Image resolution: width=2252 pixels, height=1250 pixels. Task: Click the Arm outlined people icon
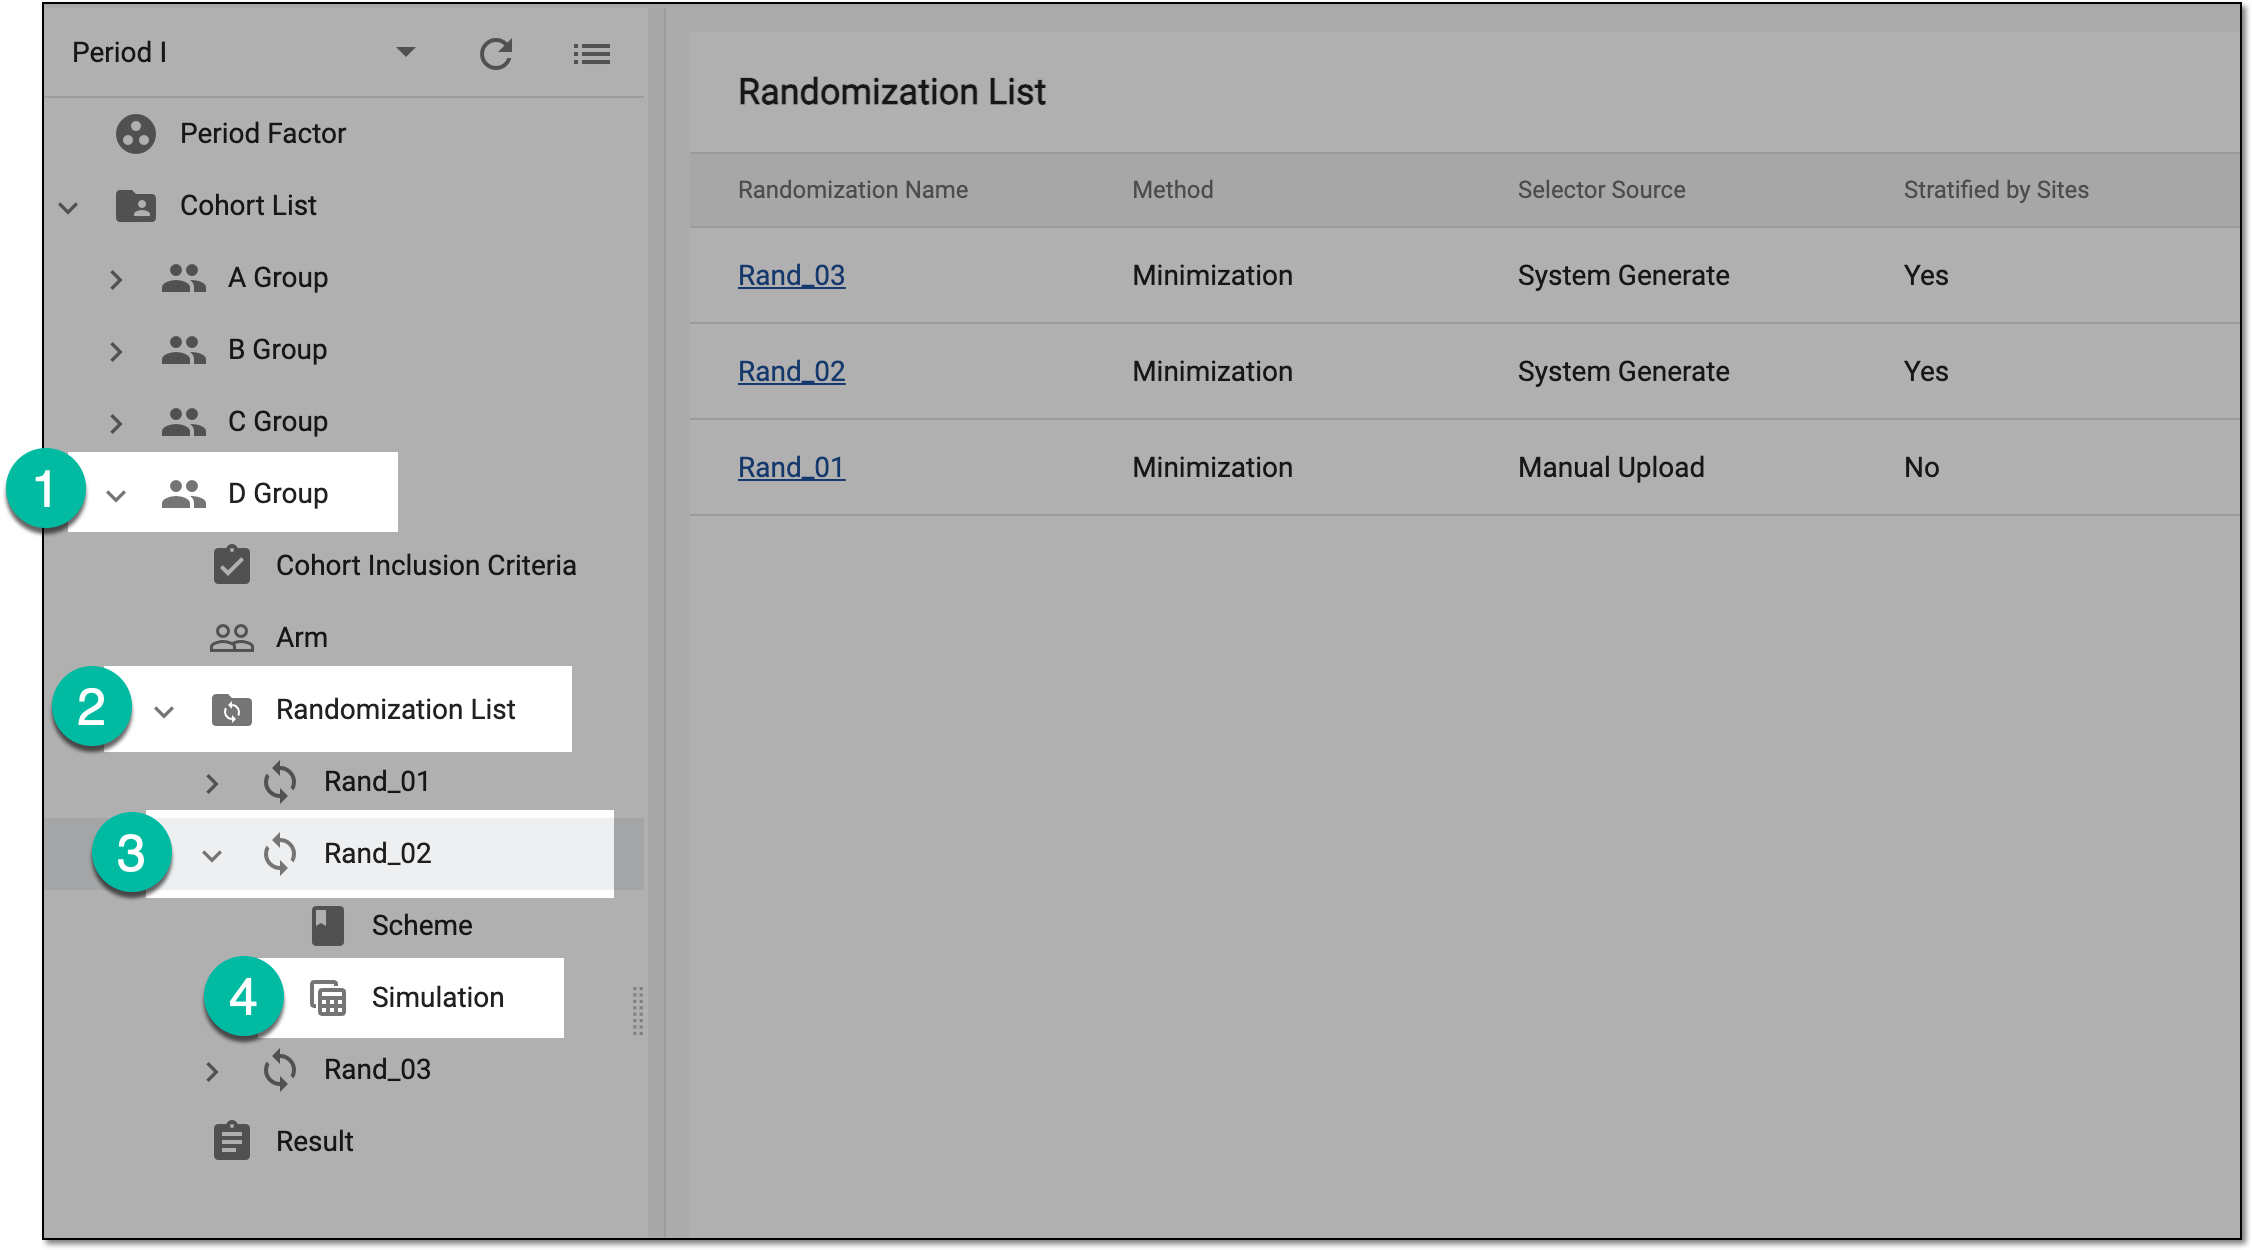pos(232,637)
